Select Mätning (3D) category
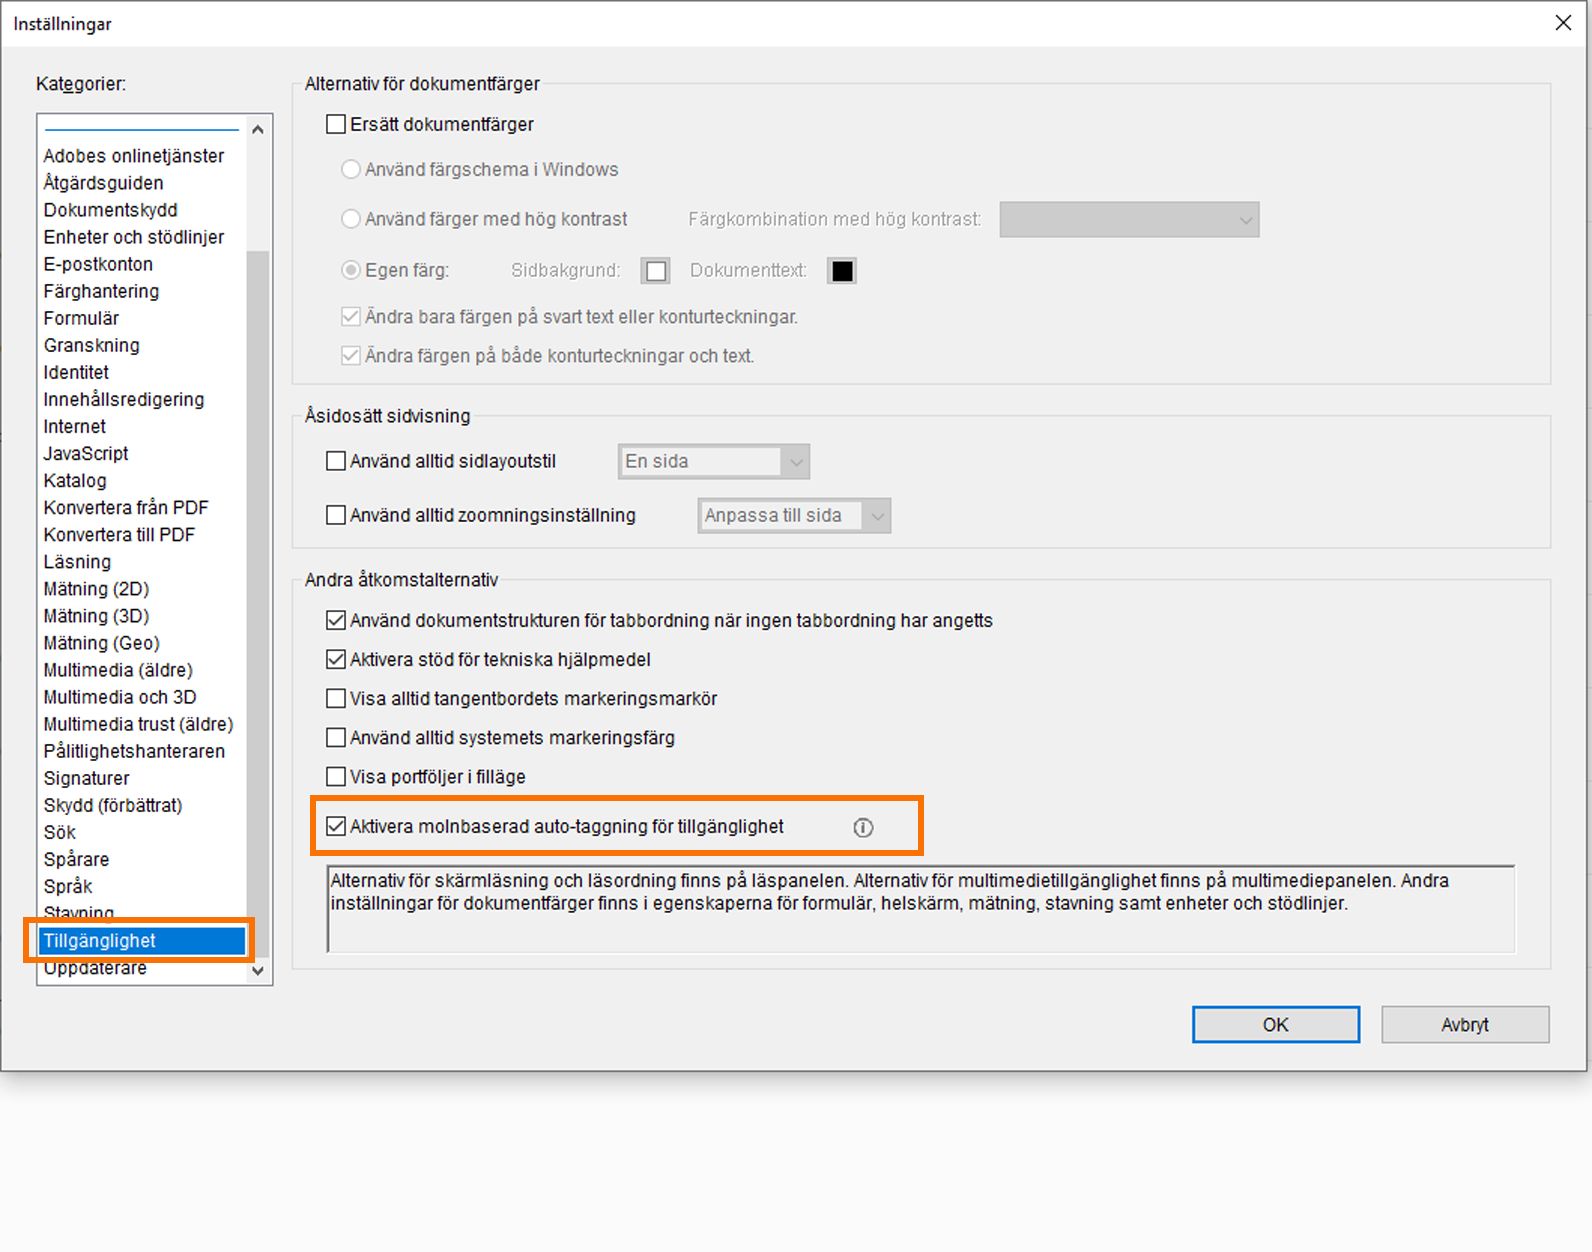Screen dimensions: 1592x1252 [x=96, y=616]
